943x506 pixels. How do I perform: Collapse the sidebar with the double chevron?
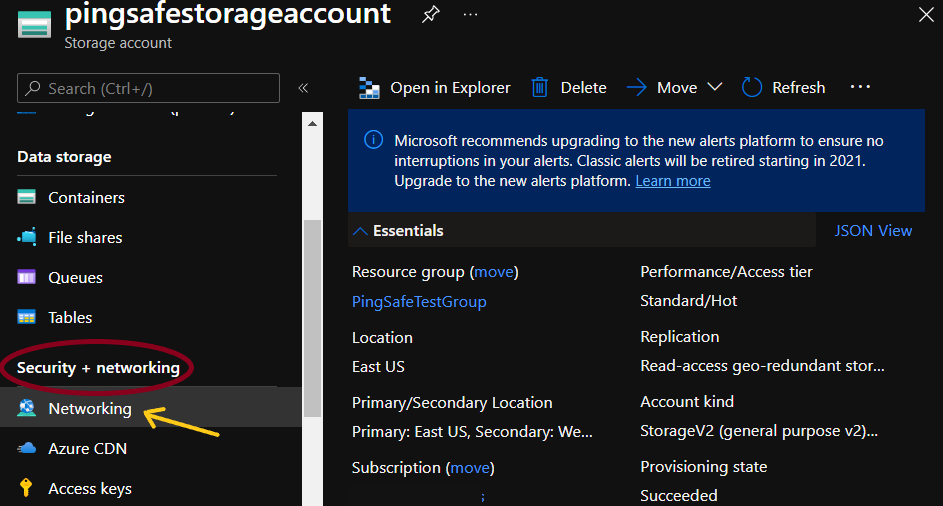click(x=303, y=88)
